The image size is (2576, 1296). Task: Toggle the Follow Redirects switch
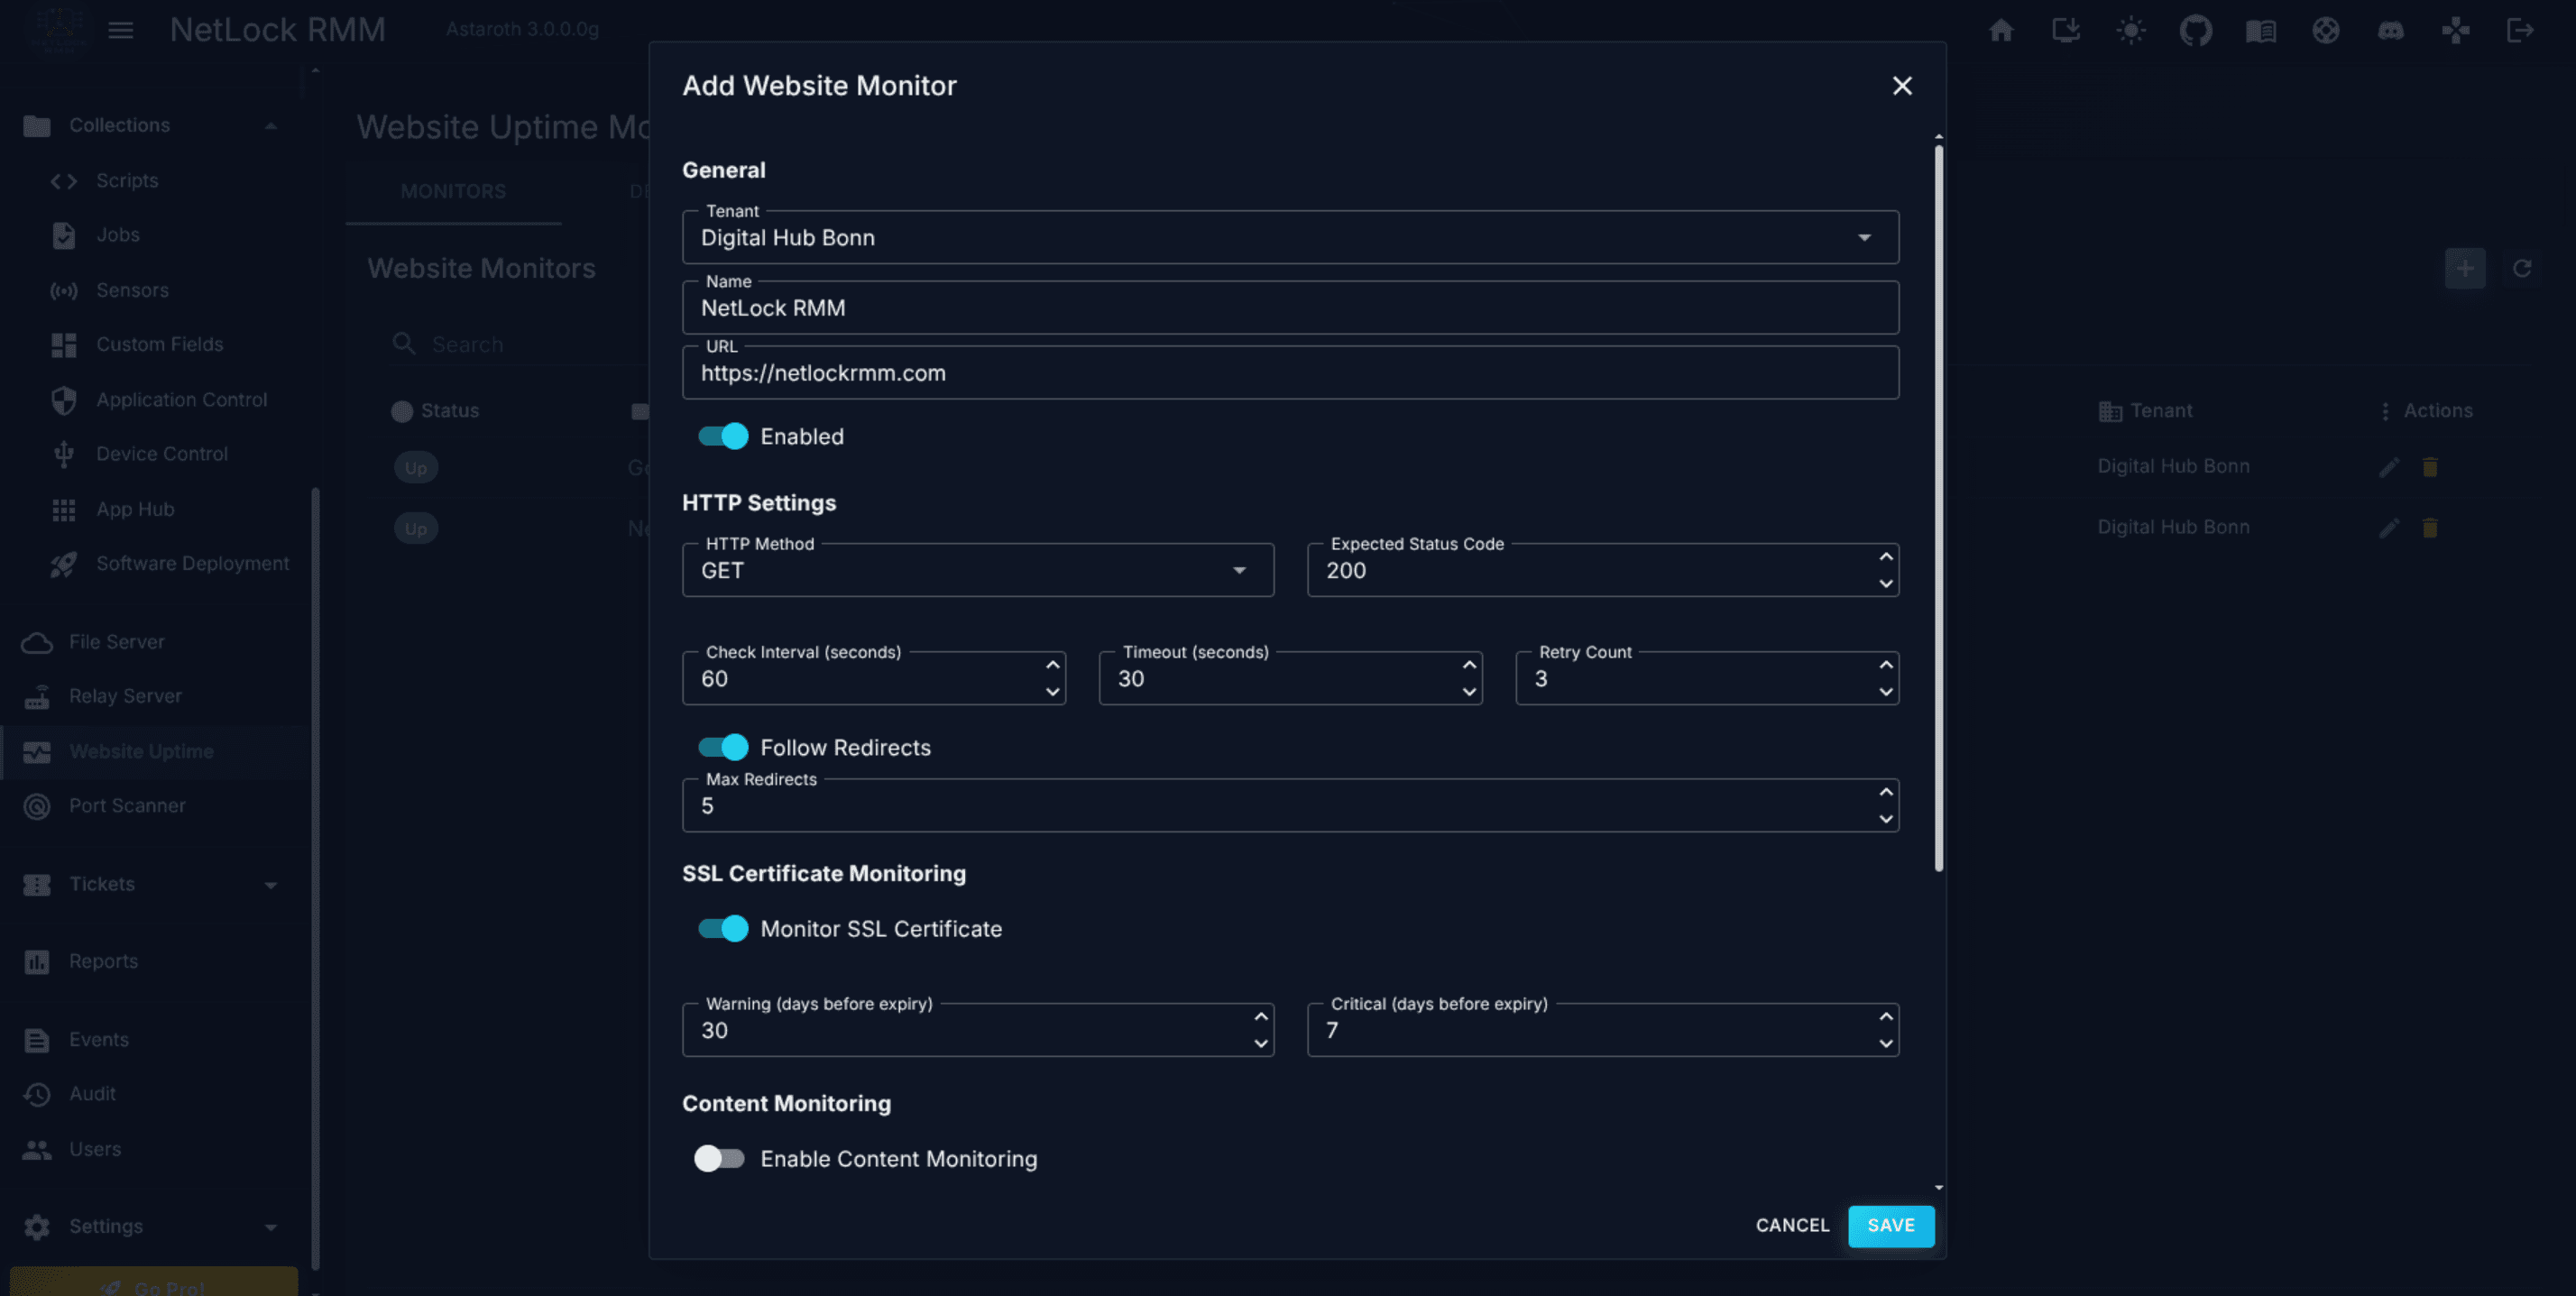click(x=723, y=748)
